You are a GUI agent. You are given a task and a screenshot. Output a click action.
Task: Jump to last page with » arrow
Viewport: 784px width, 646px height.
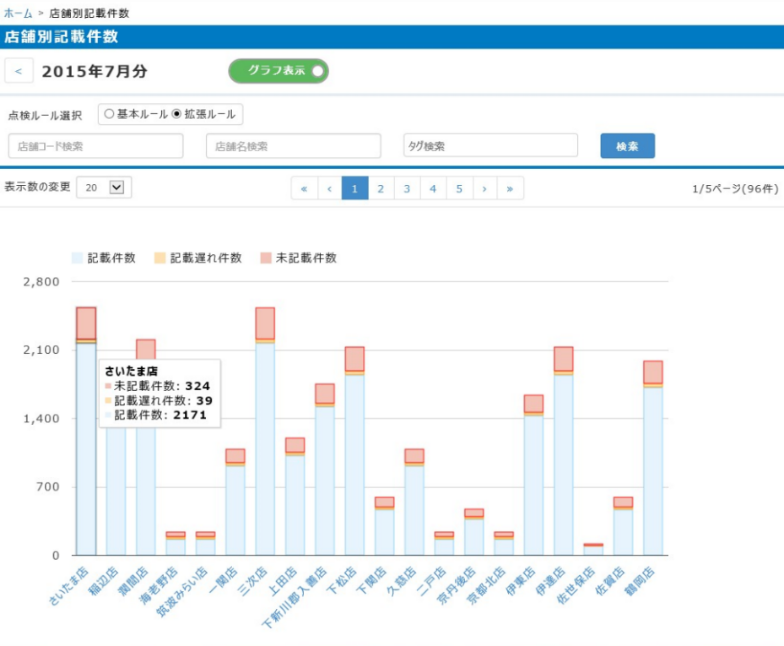tap(510, 188)
